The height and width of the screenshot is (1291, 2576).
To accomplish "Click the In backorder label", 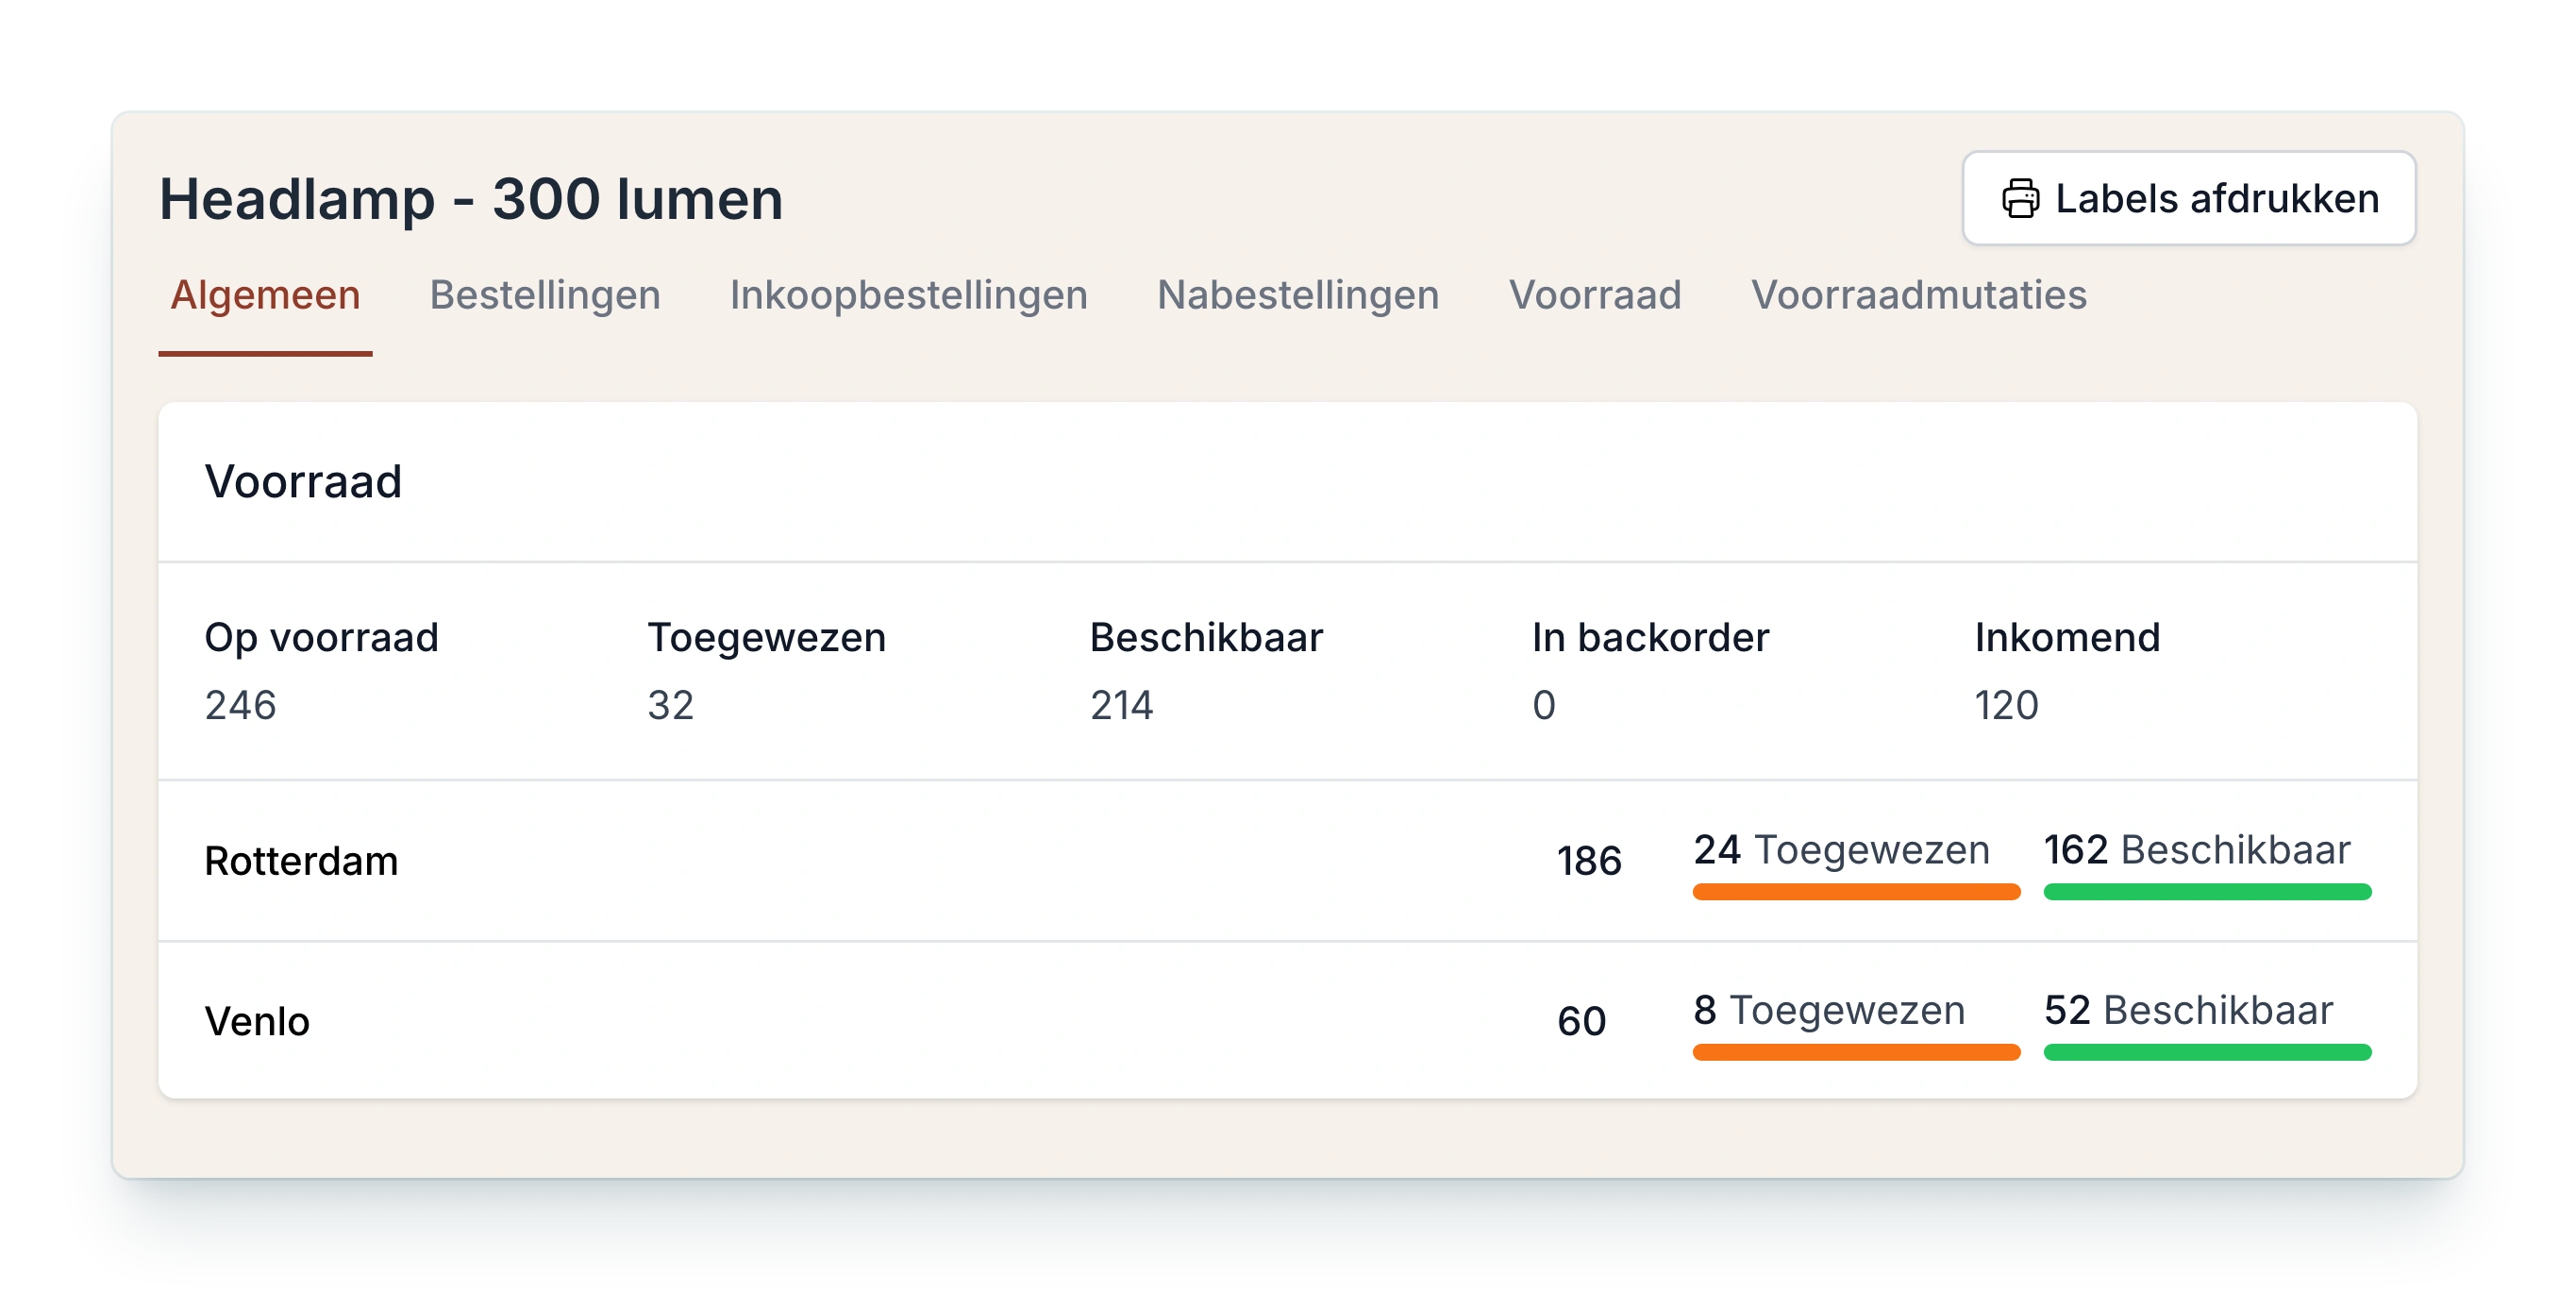I will (1650, 637).
